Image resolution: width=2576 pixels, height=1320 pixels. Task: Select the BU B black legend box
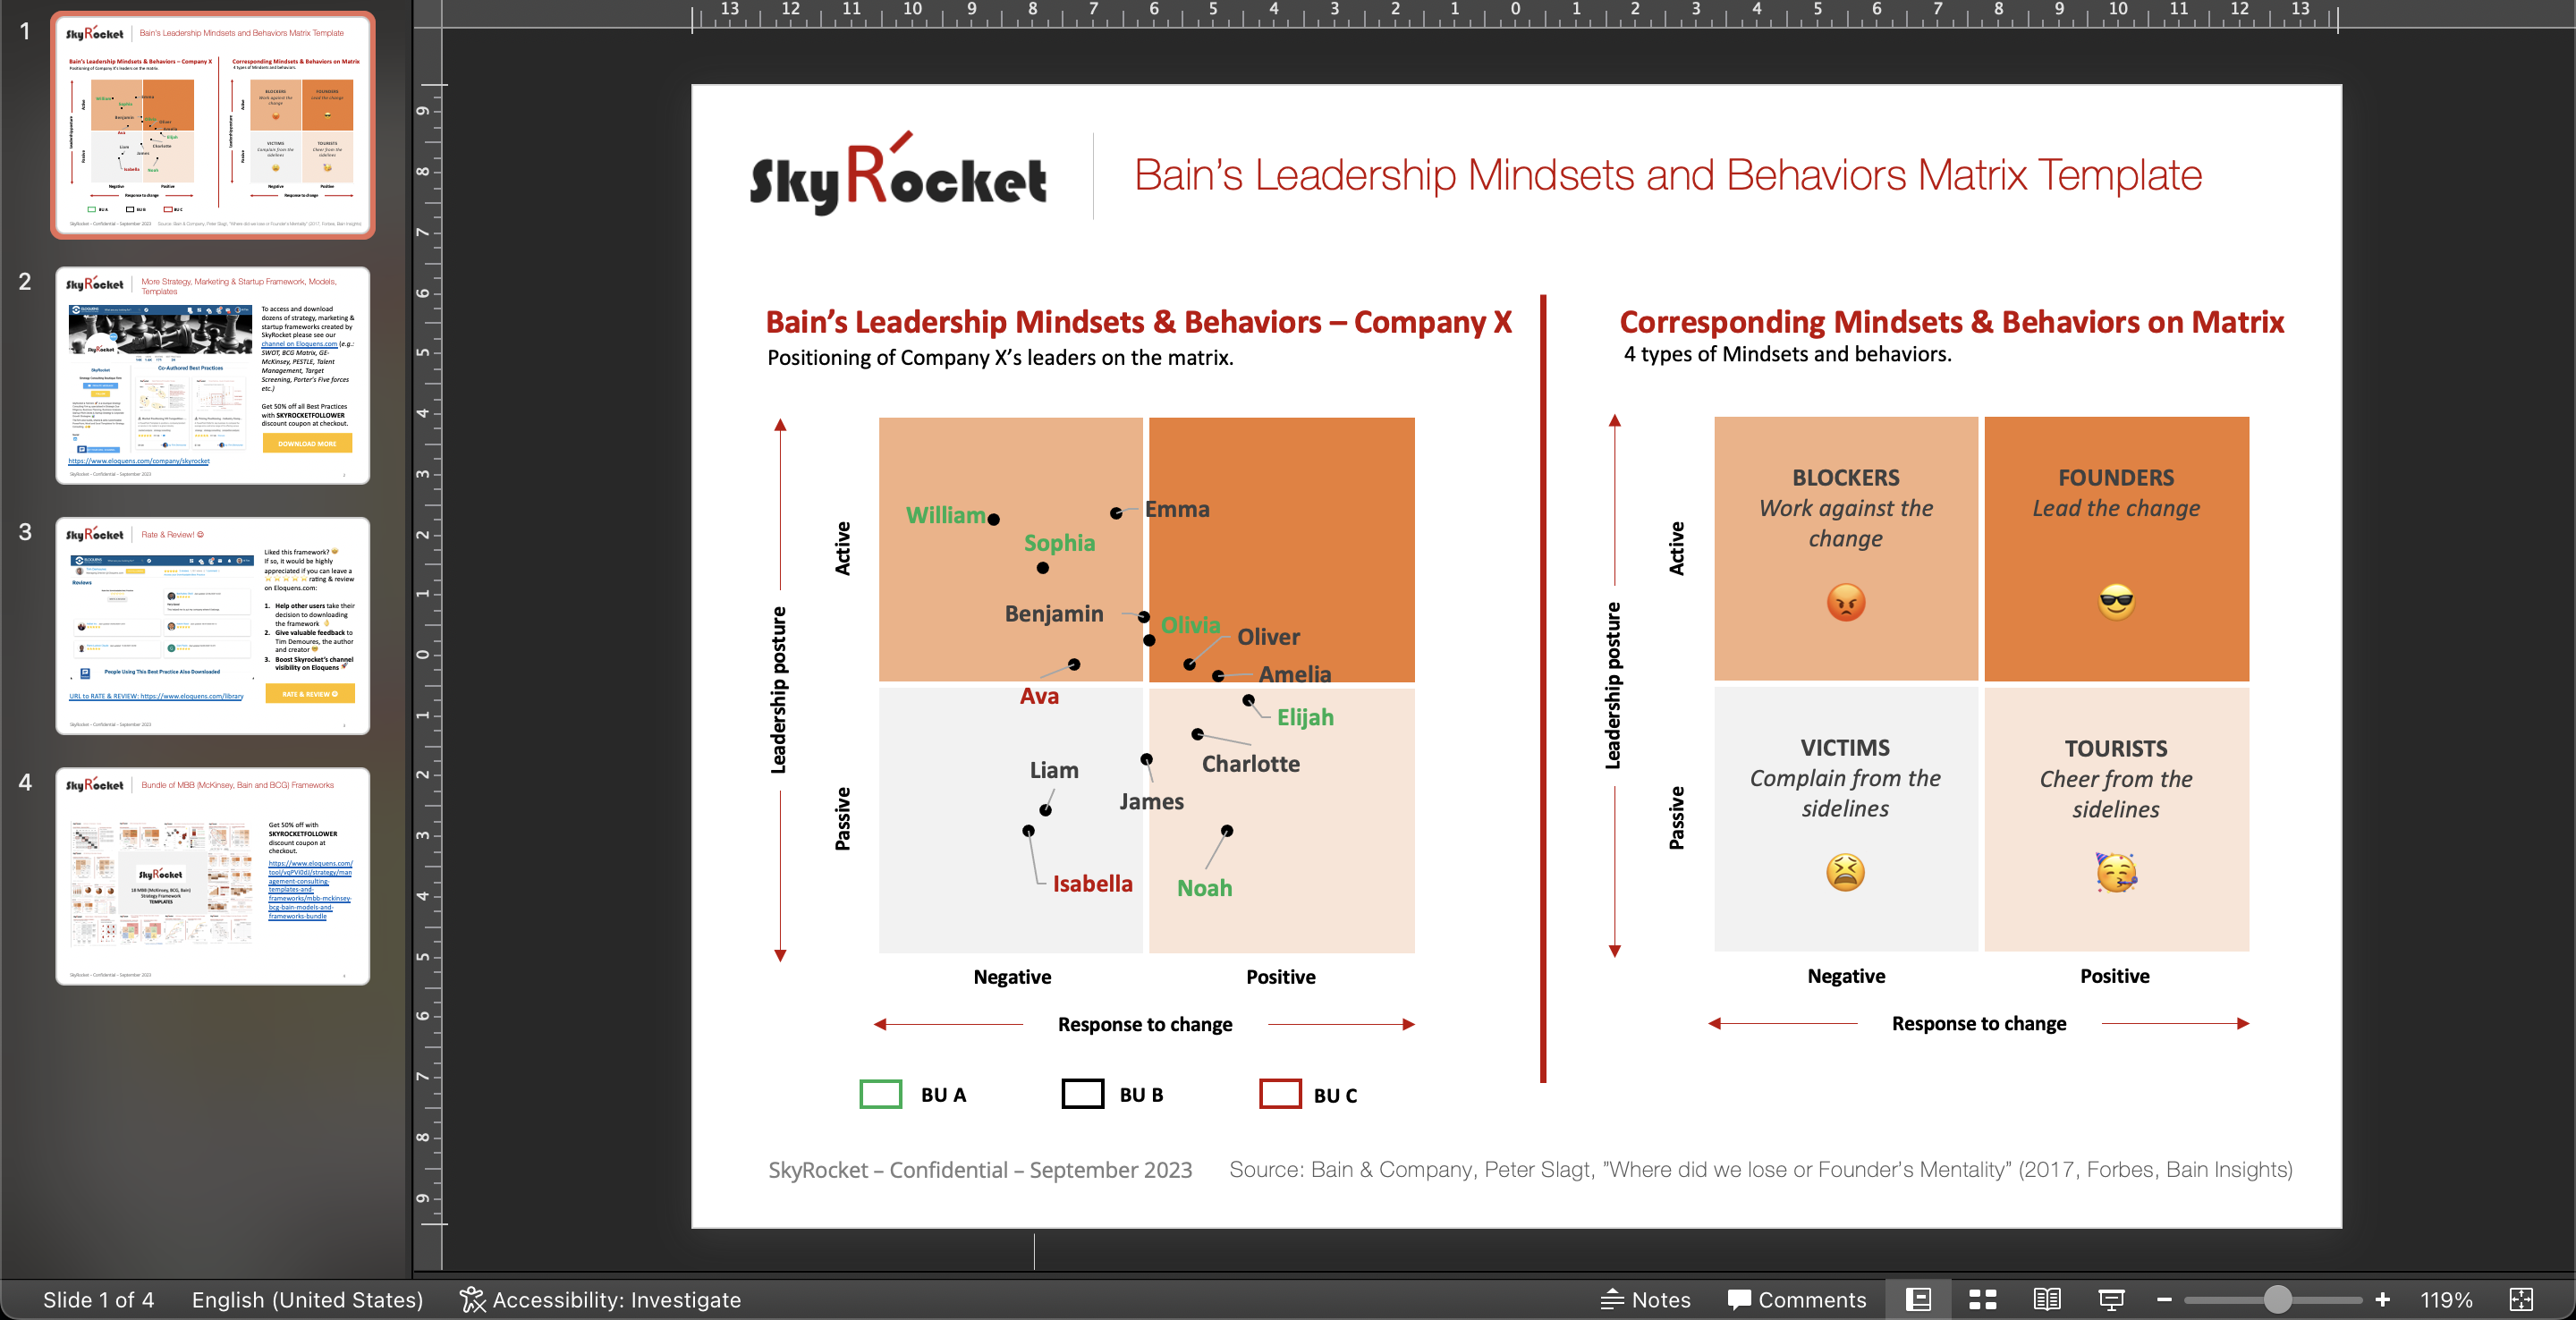point(1082,1094)
